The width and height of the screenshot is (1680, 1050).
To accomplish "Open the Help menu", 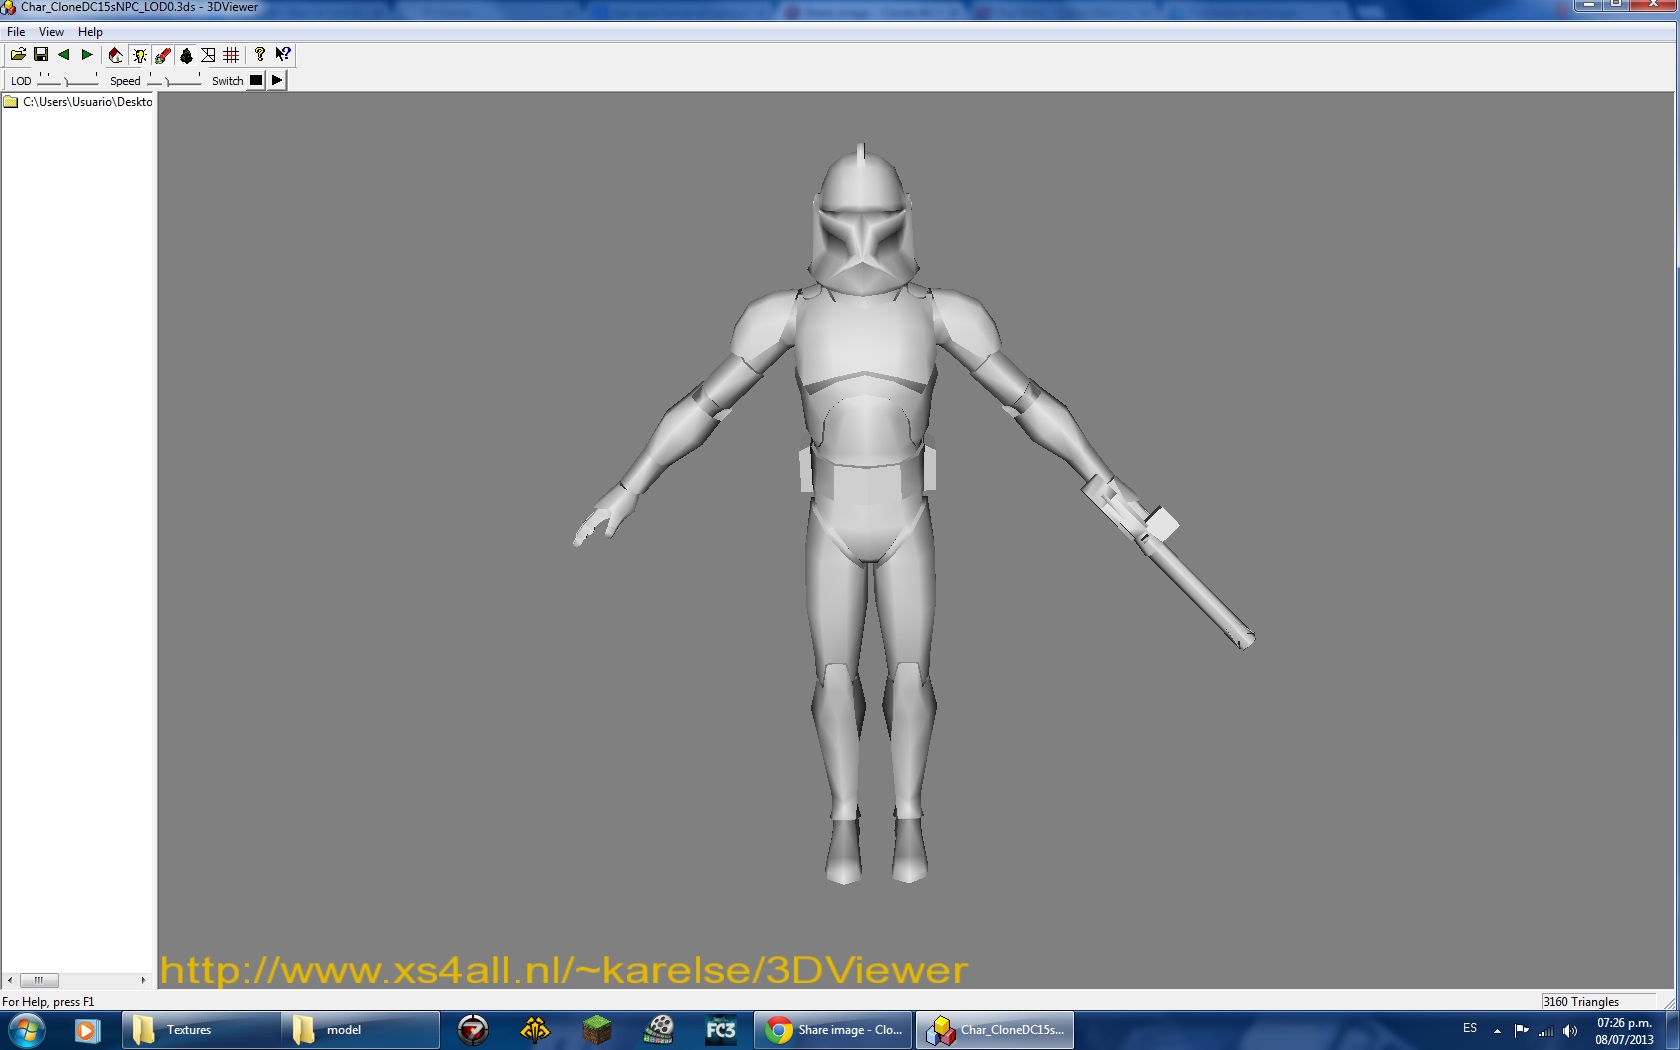I will tap(90, 32).
